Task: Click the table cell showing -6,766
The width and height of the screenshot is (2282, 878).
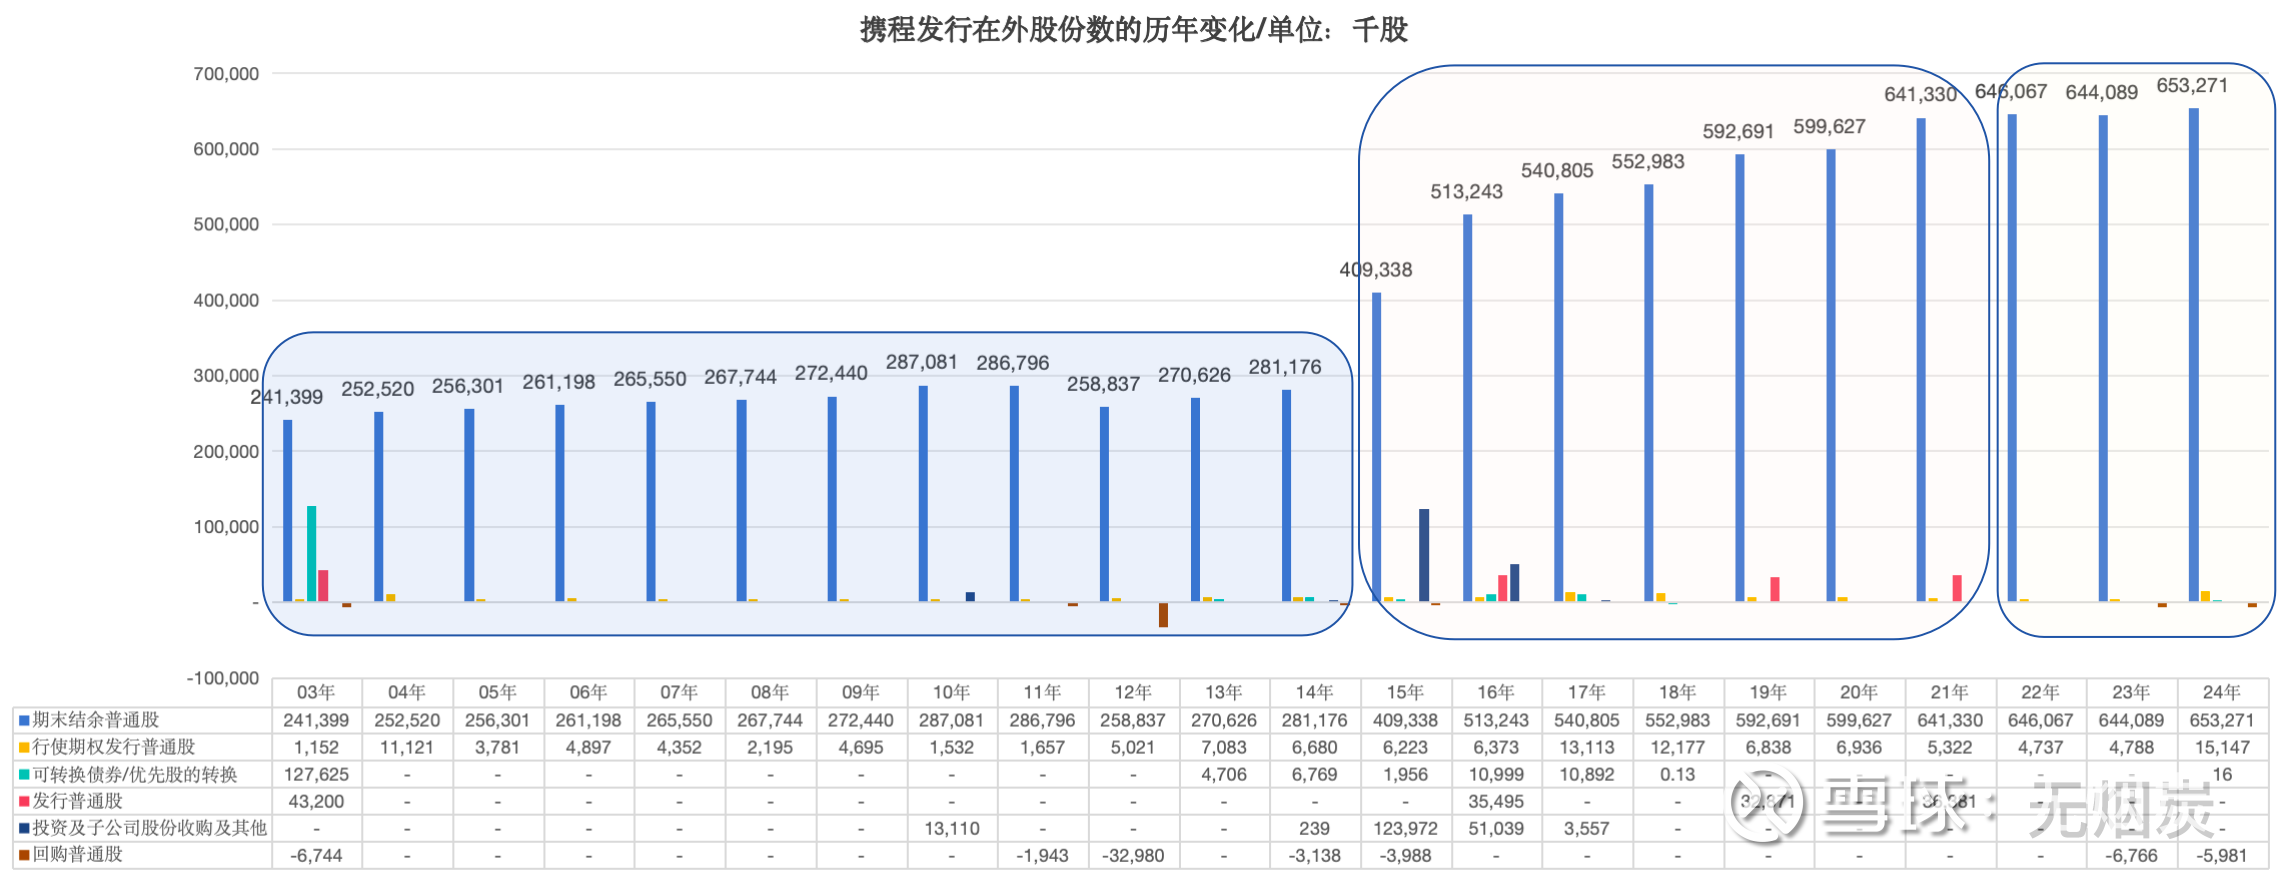Action: pos(2131,856)
